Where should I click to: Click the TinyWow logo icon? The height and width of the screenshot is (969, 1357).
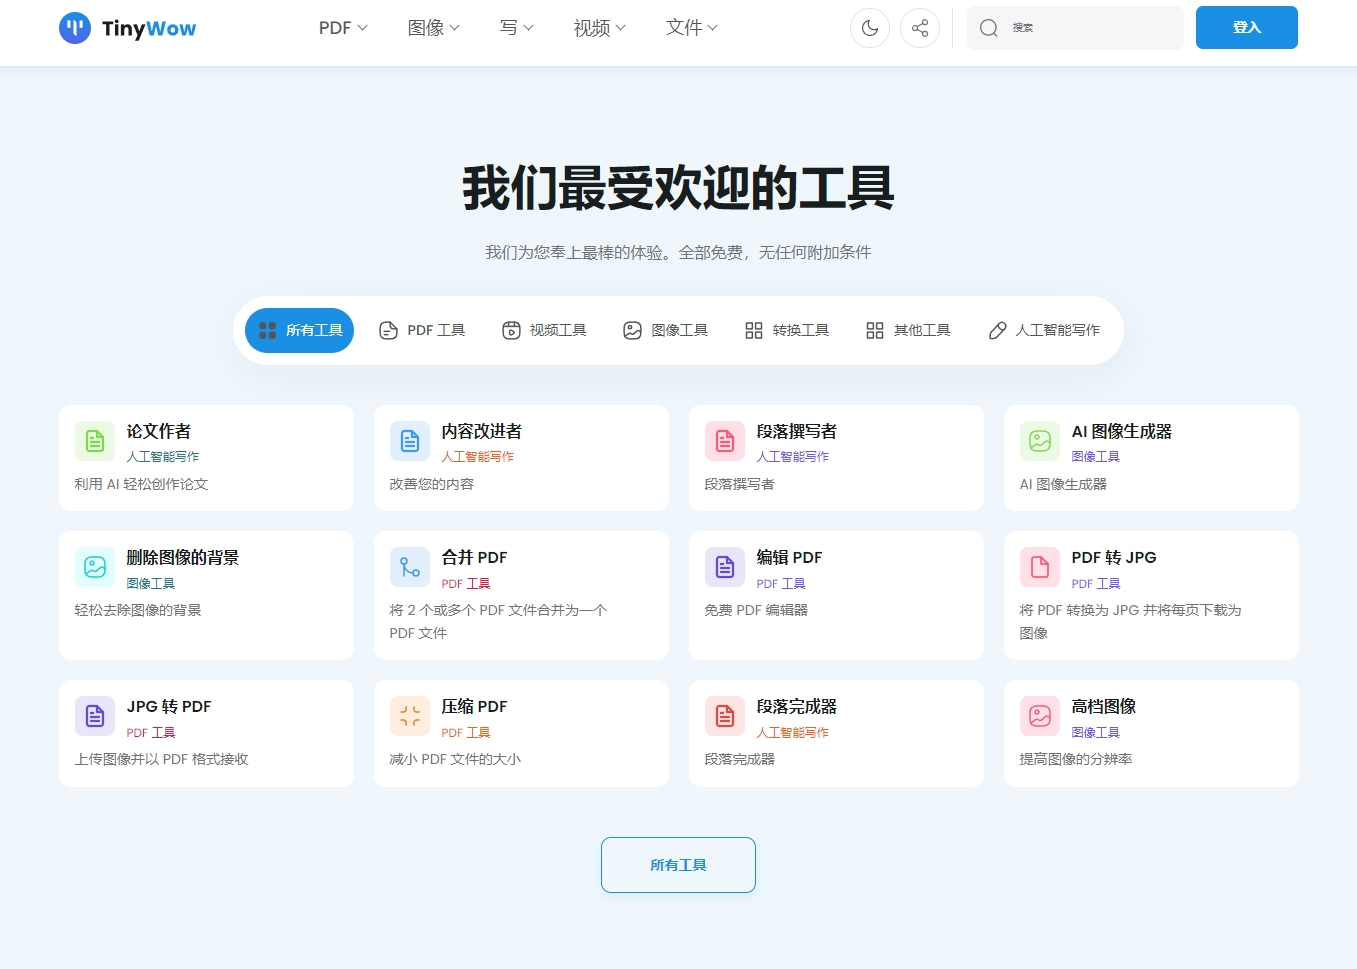[75, 28]
